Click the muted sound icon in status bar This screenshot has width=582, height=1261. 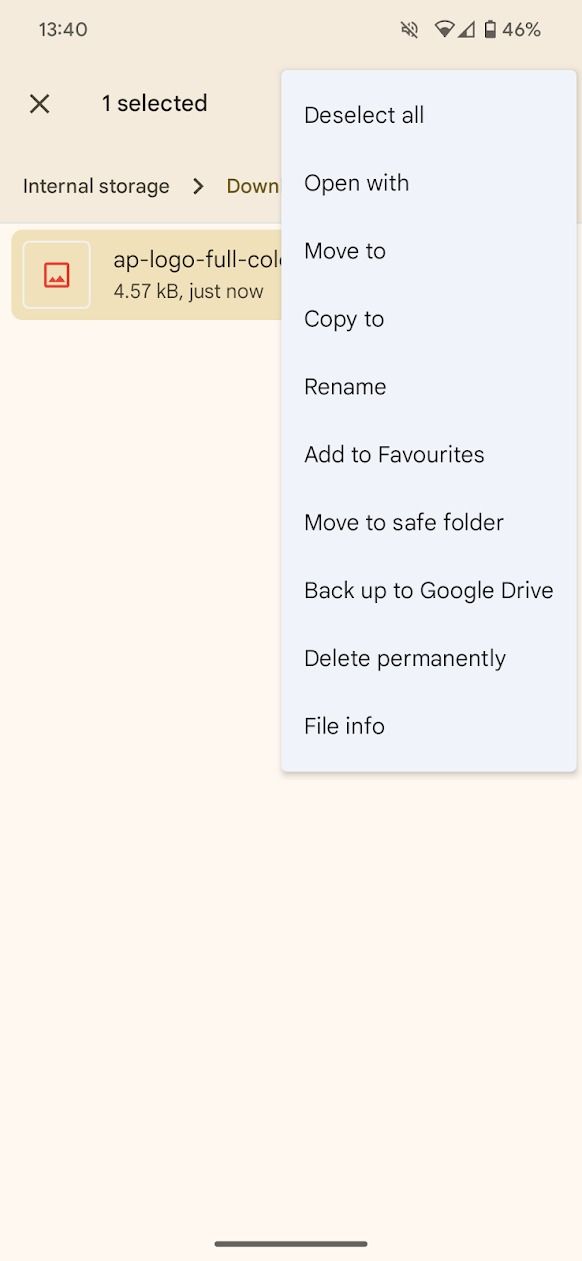pyautogui.click(x=409, y=29)
